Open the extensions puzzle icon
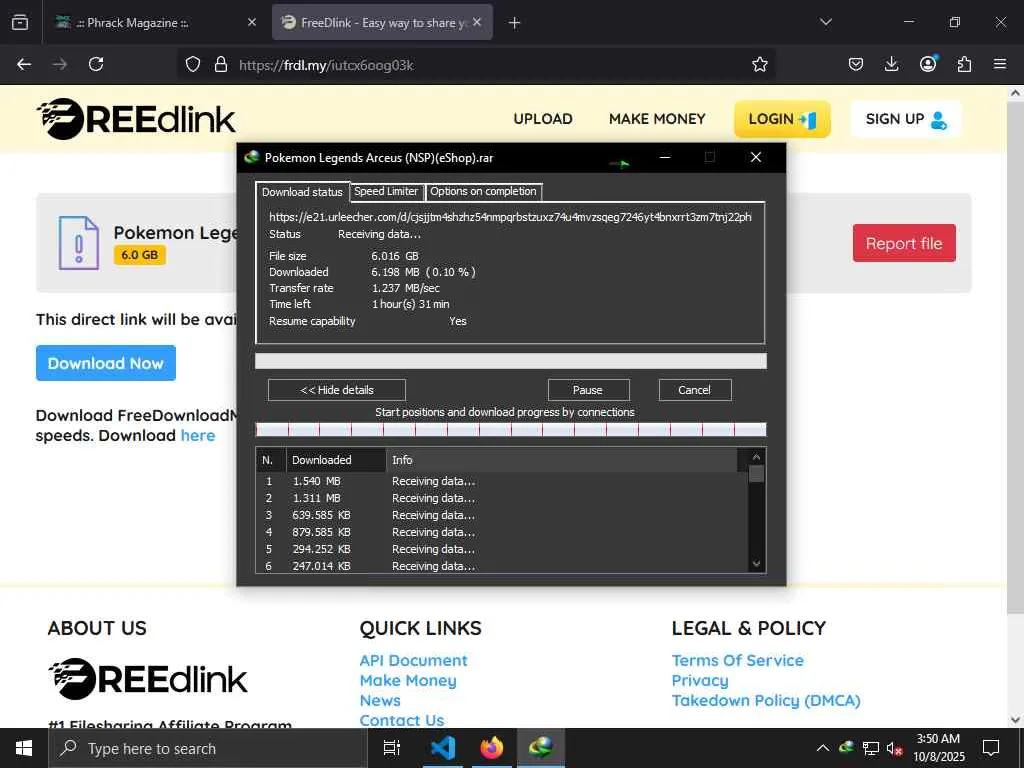Image resolution: width=1024 pixels, height=768 pixels. point(964,64)
